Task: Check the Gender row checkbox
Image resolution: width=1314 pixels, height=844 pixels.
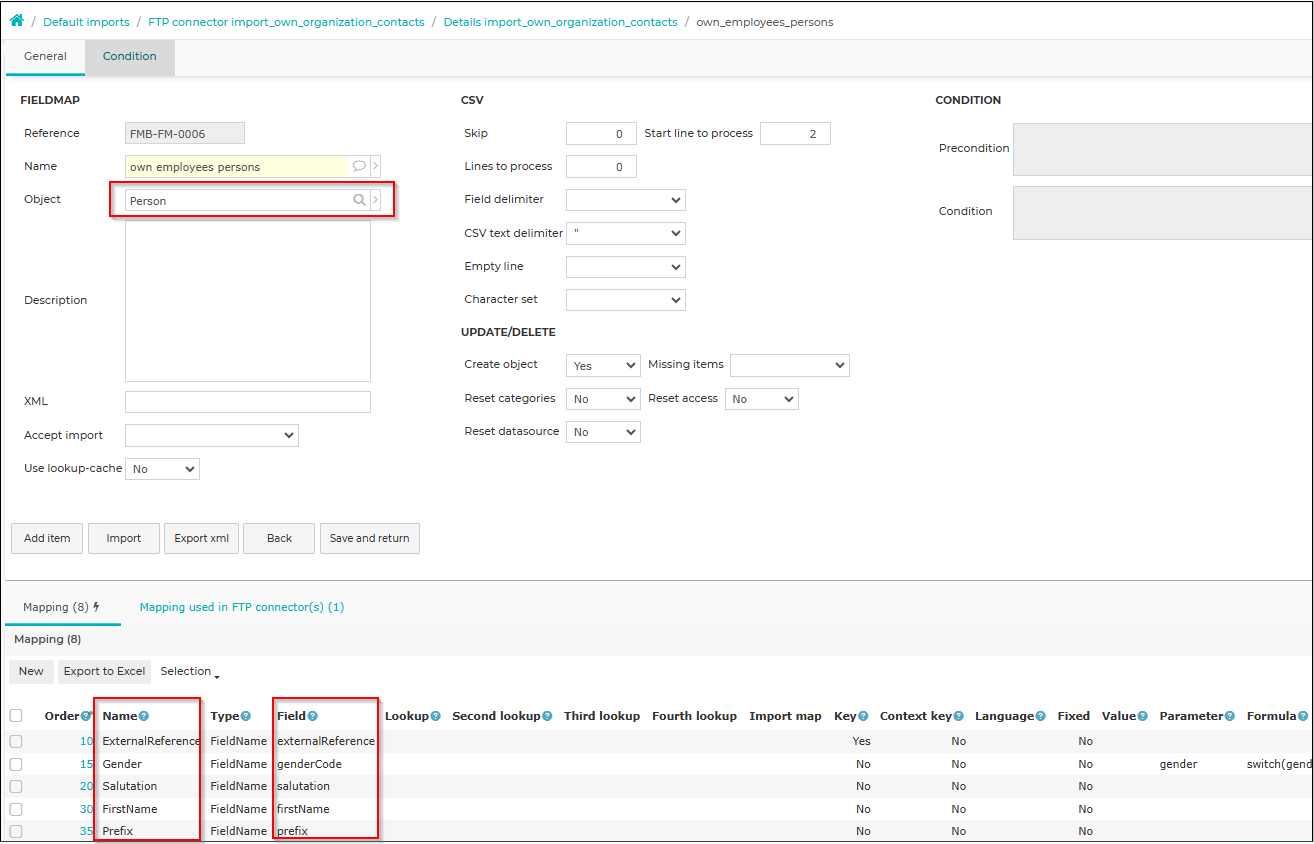Action: coord(16,764)
